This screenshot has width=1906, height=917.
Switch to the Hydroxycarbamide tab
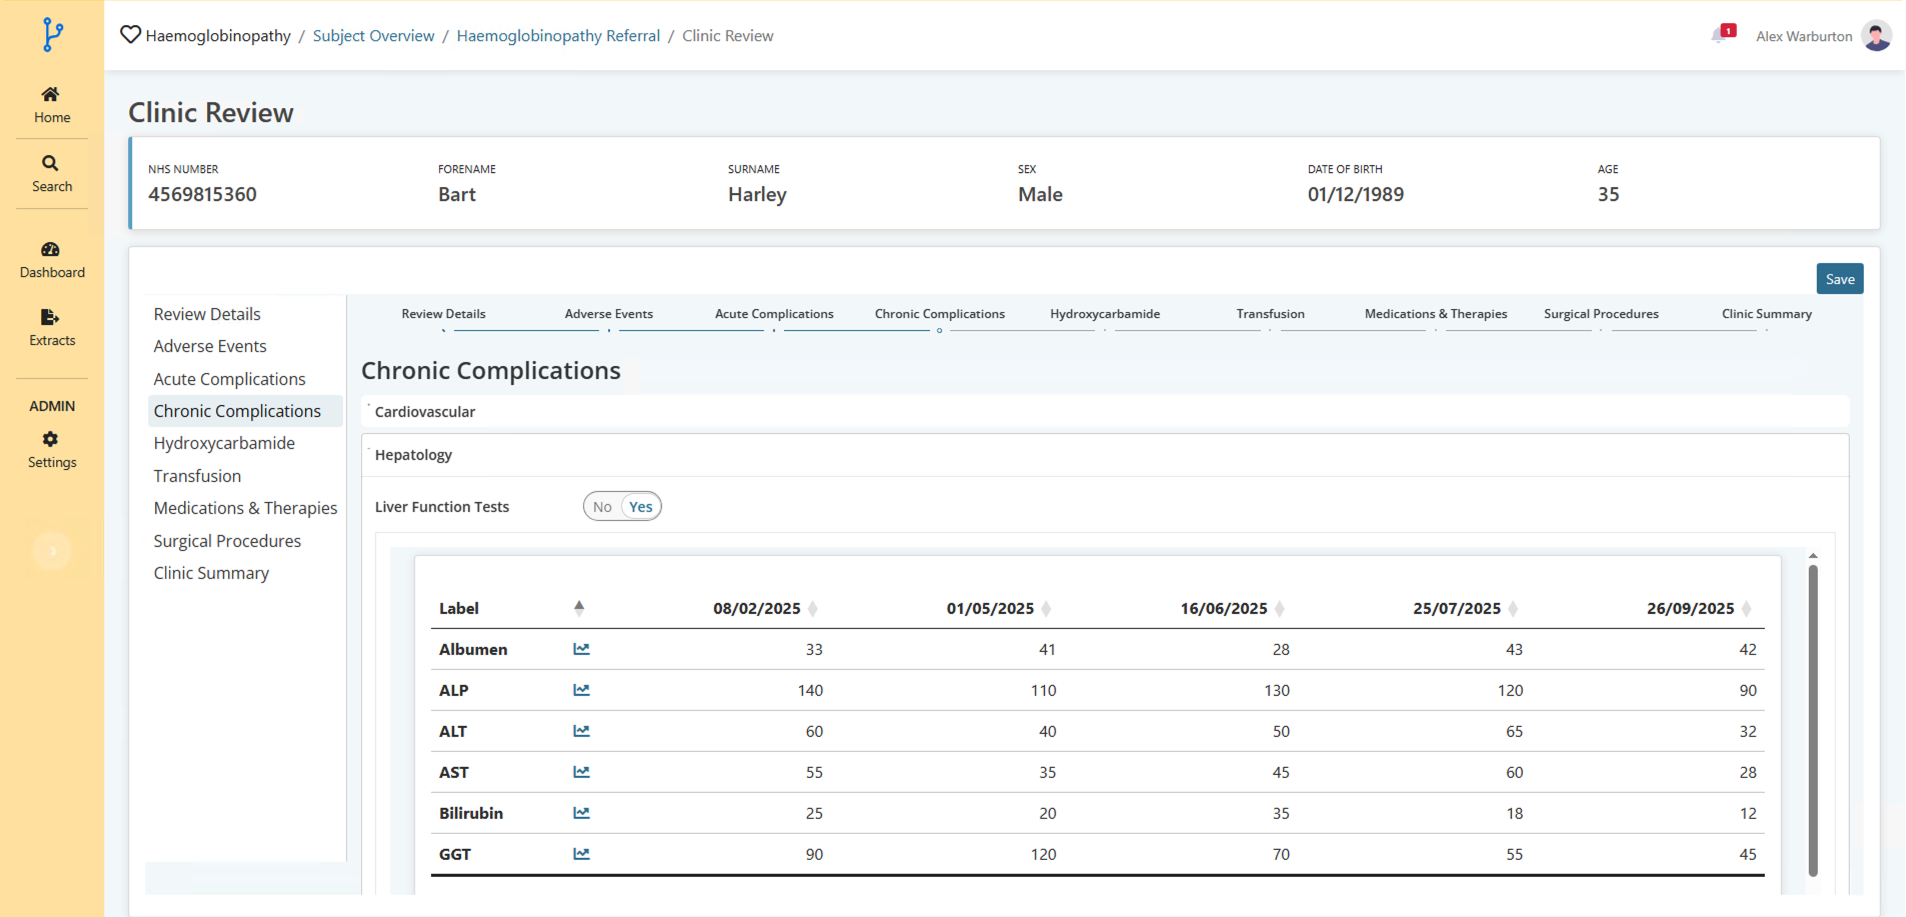tap(1104, 314)
